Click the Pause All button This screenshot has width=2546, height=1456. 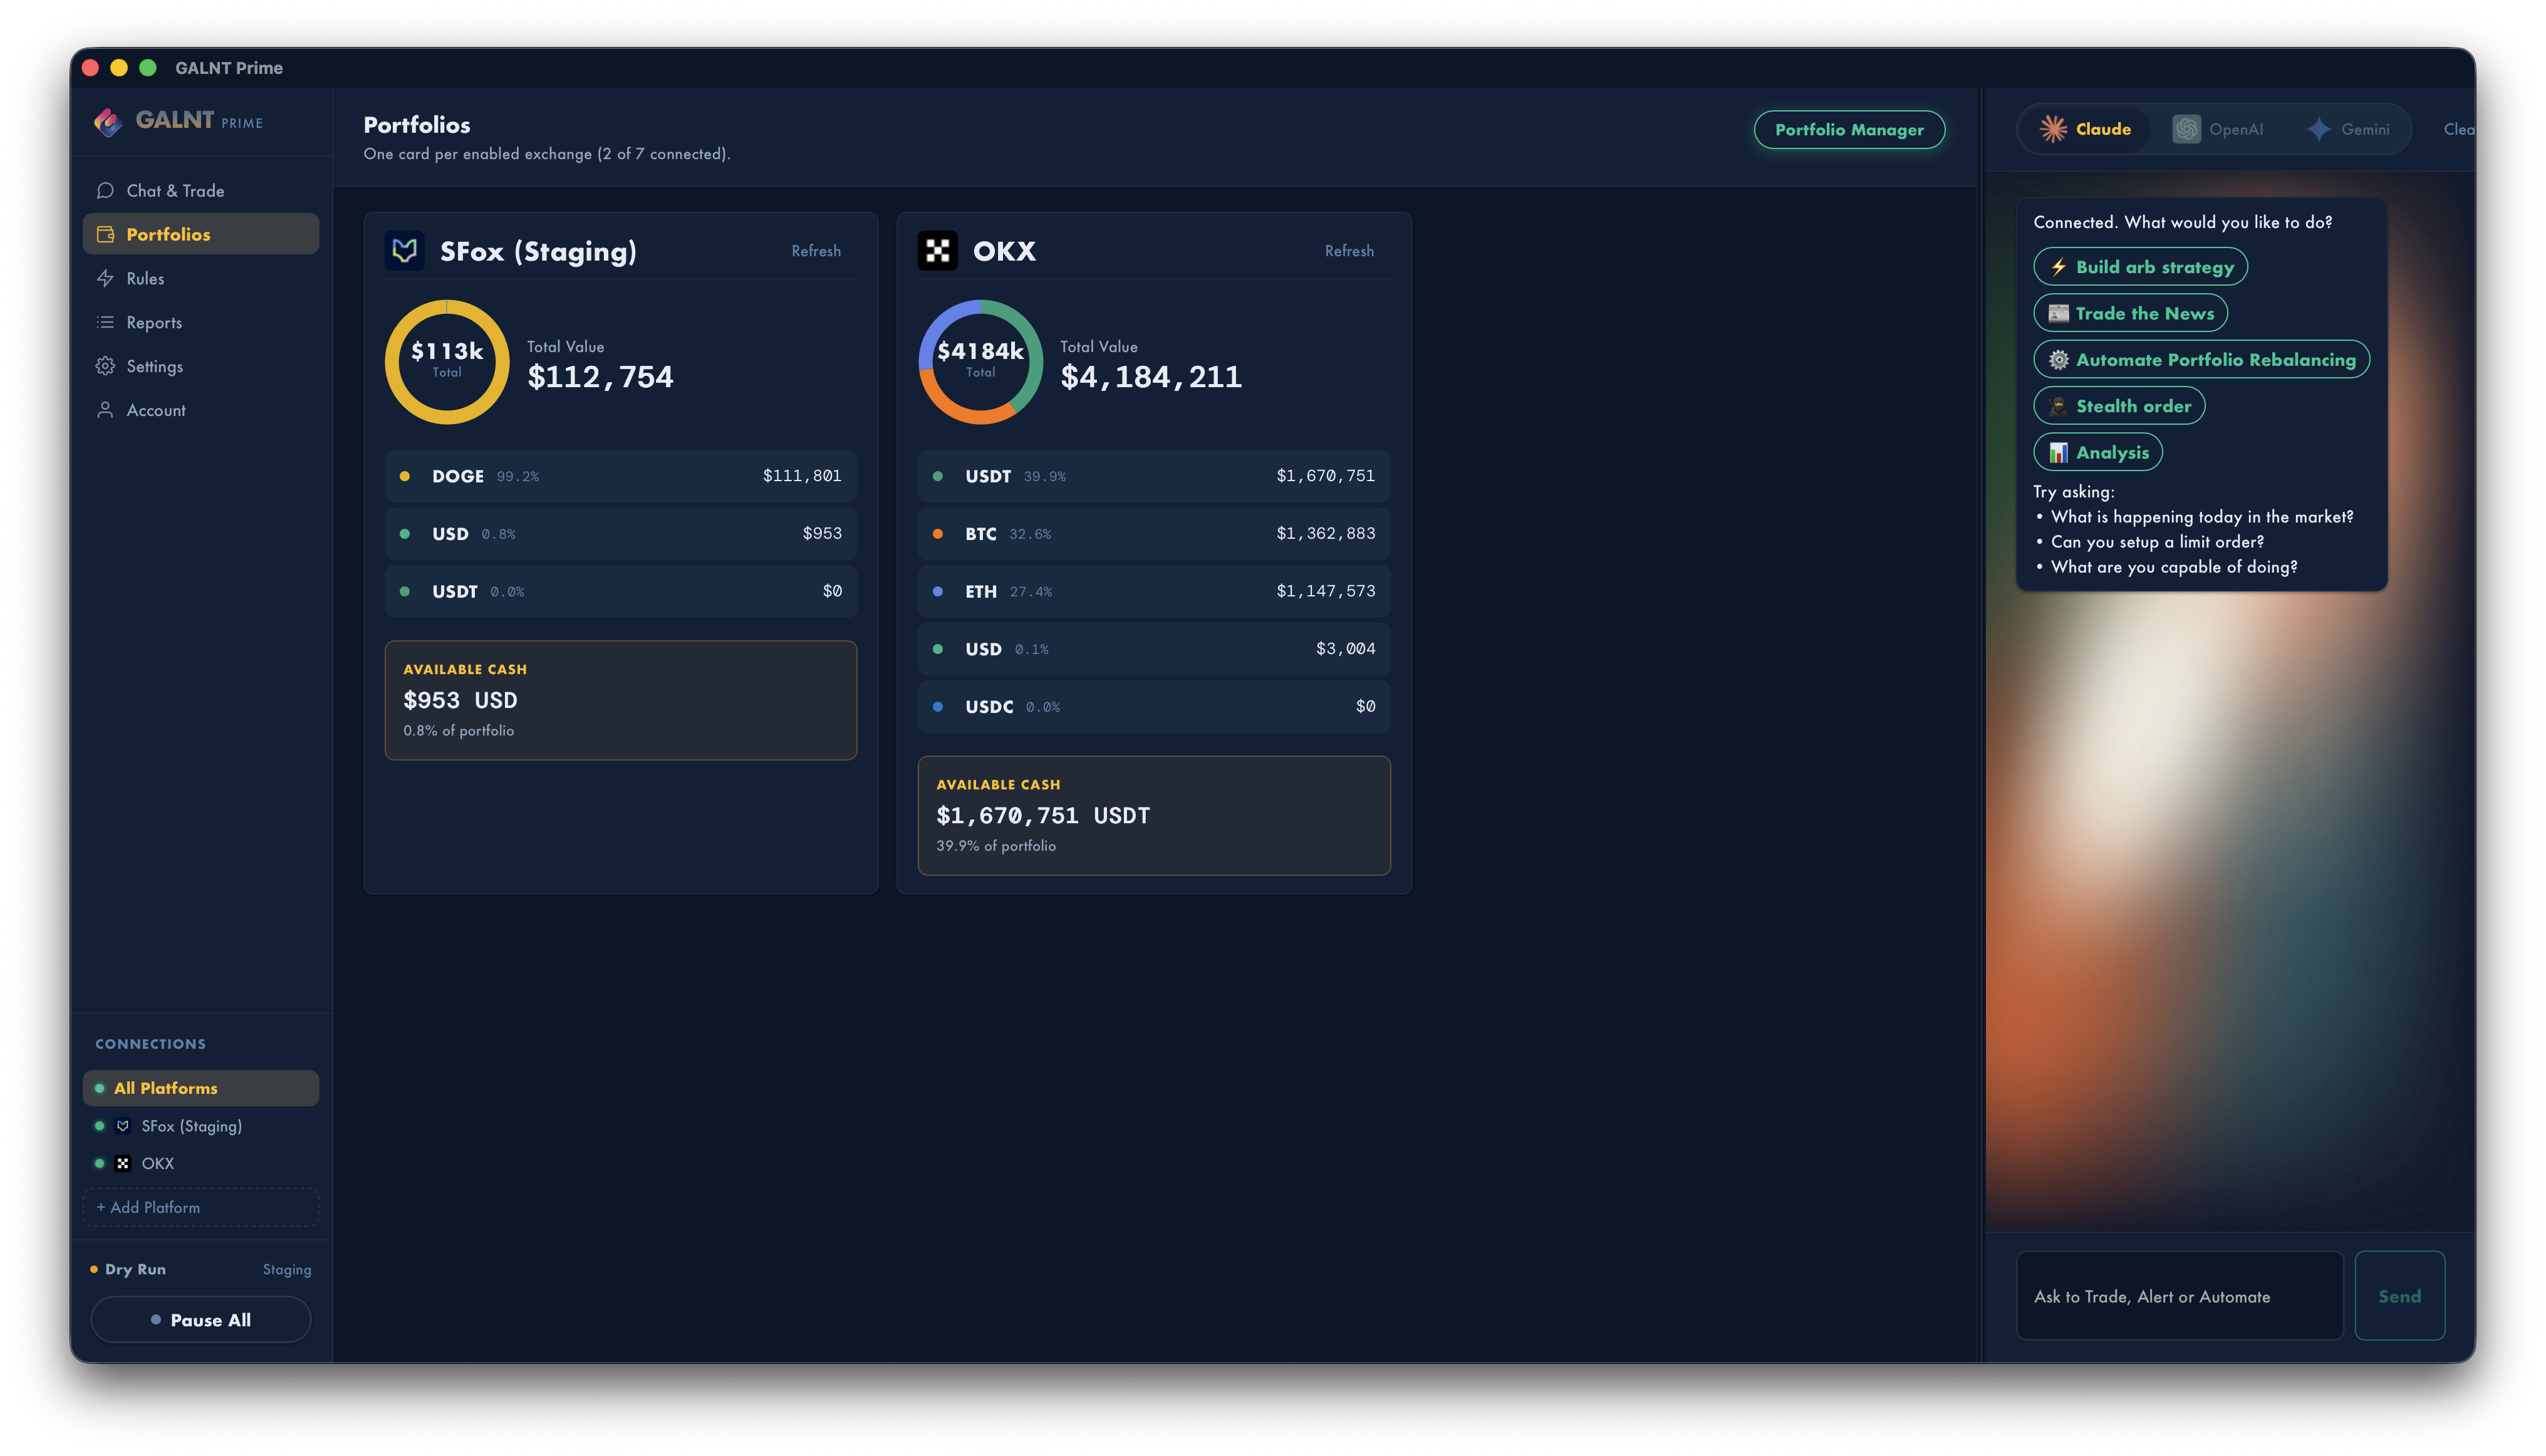coord(201,1320)
